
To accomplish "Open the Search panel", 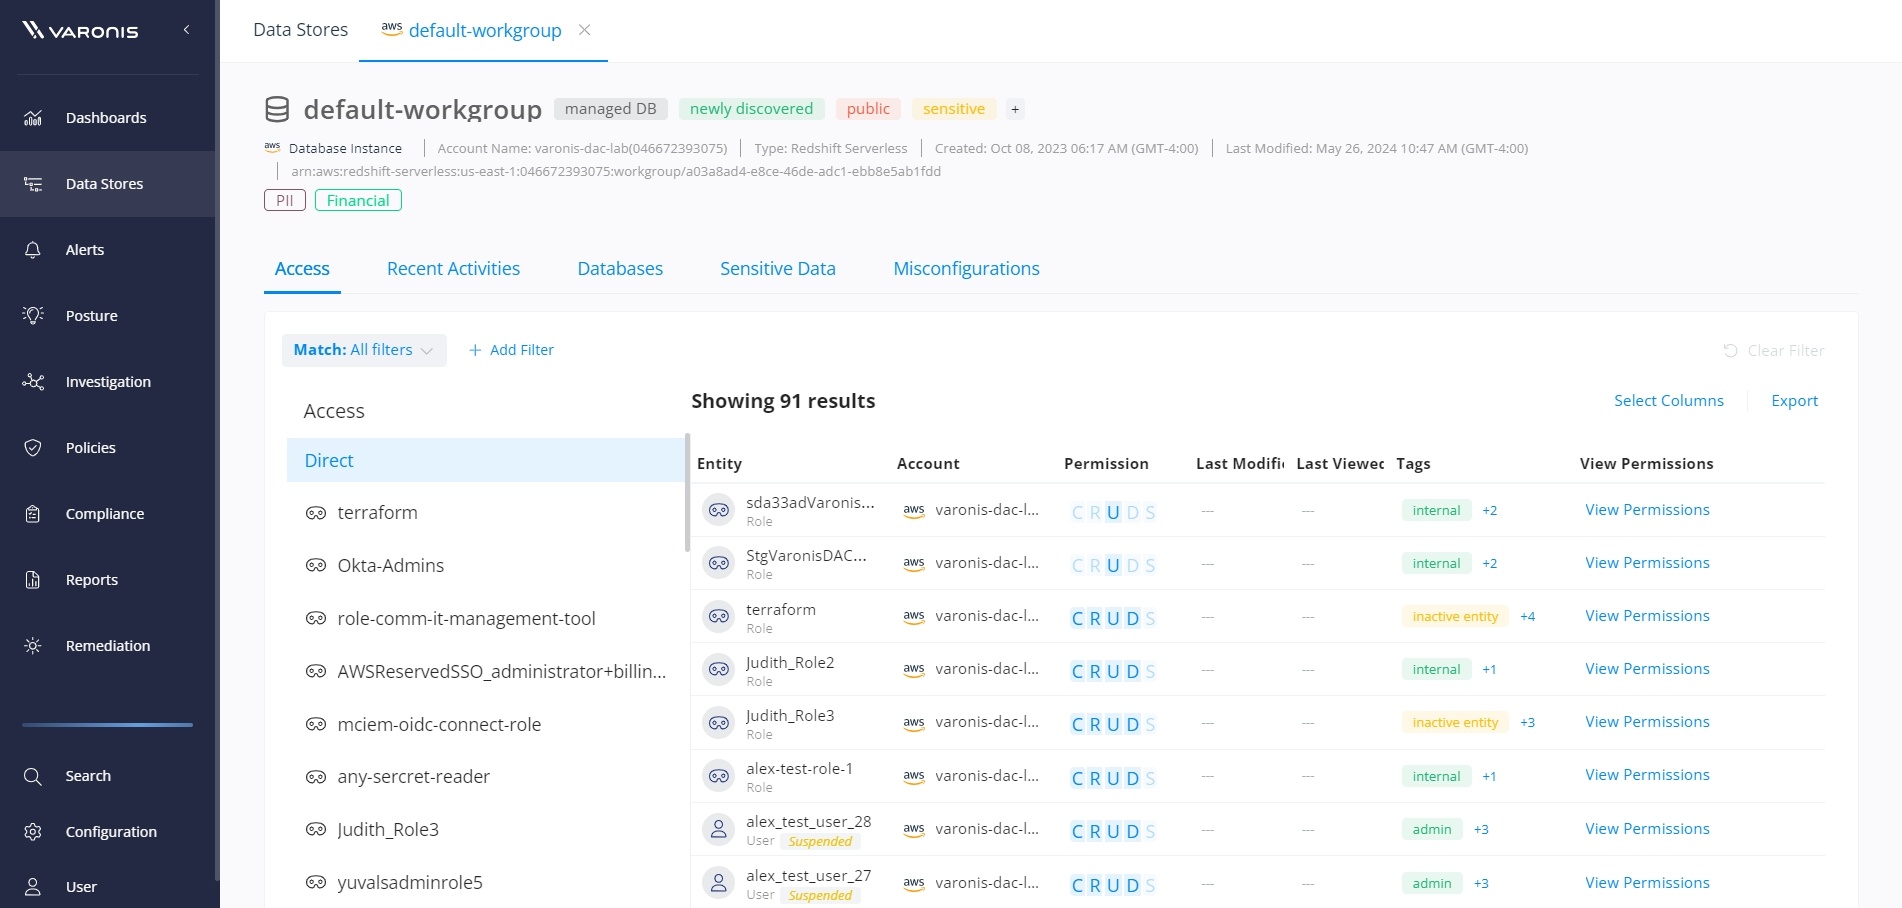I will tap(88, 775).
